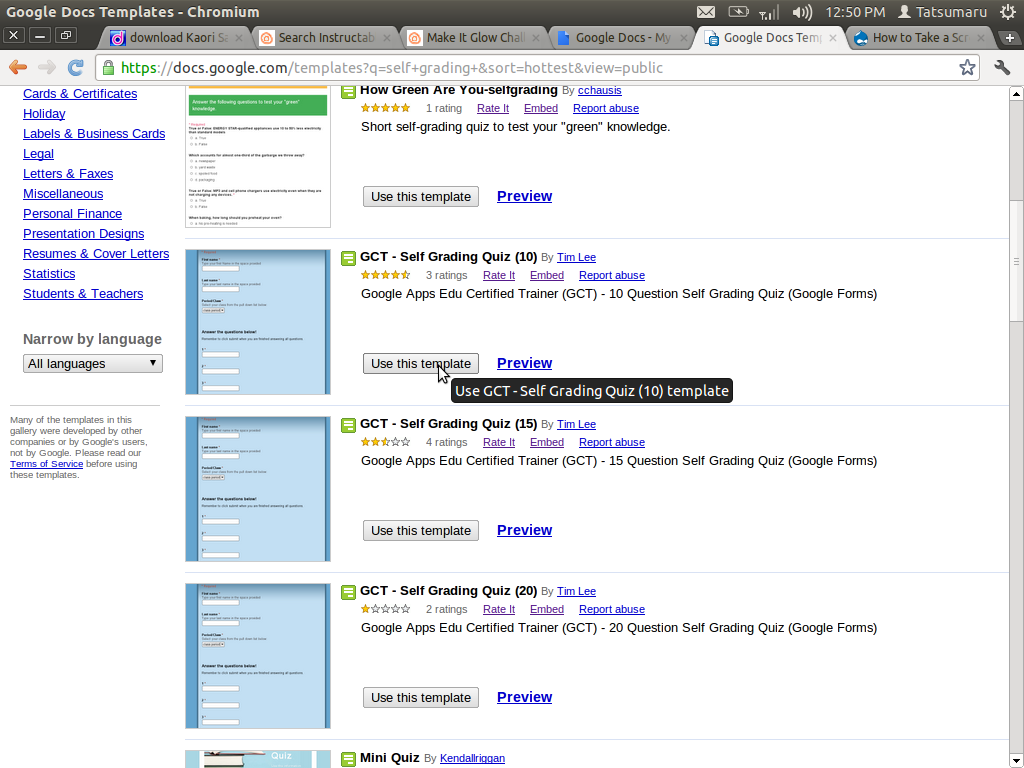Preview the GCT Self Grading Quiz (20)

pos(524,697)
